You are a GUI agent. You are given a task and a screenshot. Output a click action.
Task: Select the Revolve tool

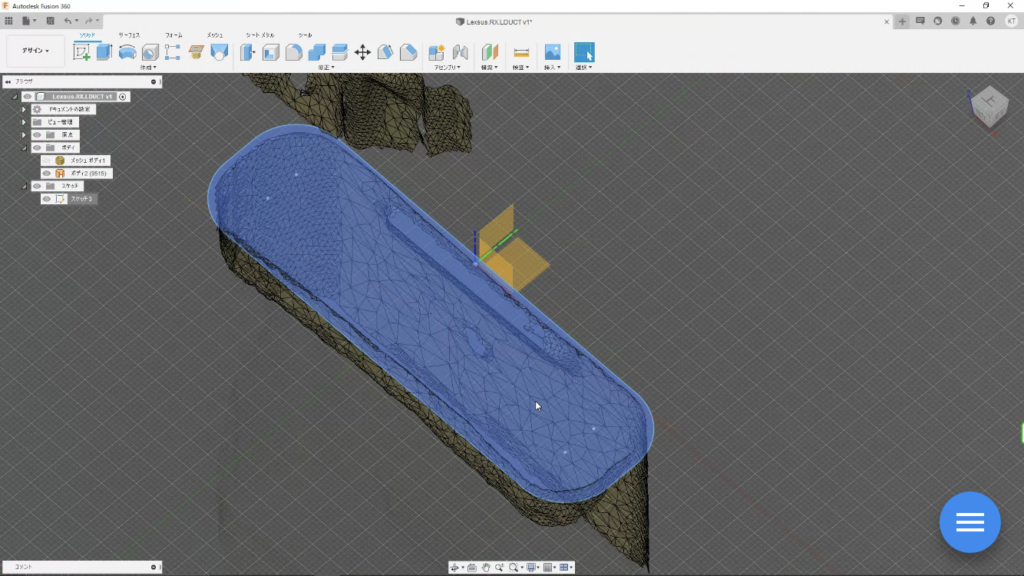(127, 52)
